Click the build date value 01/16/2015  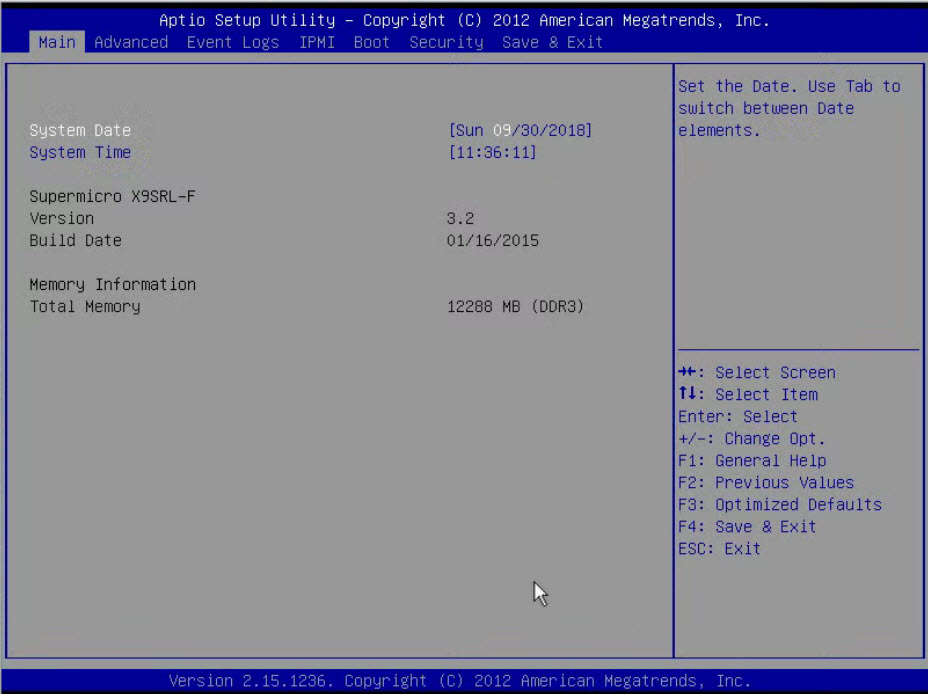492,240
